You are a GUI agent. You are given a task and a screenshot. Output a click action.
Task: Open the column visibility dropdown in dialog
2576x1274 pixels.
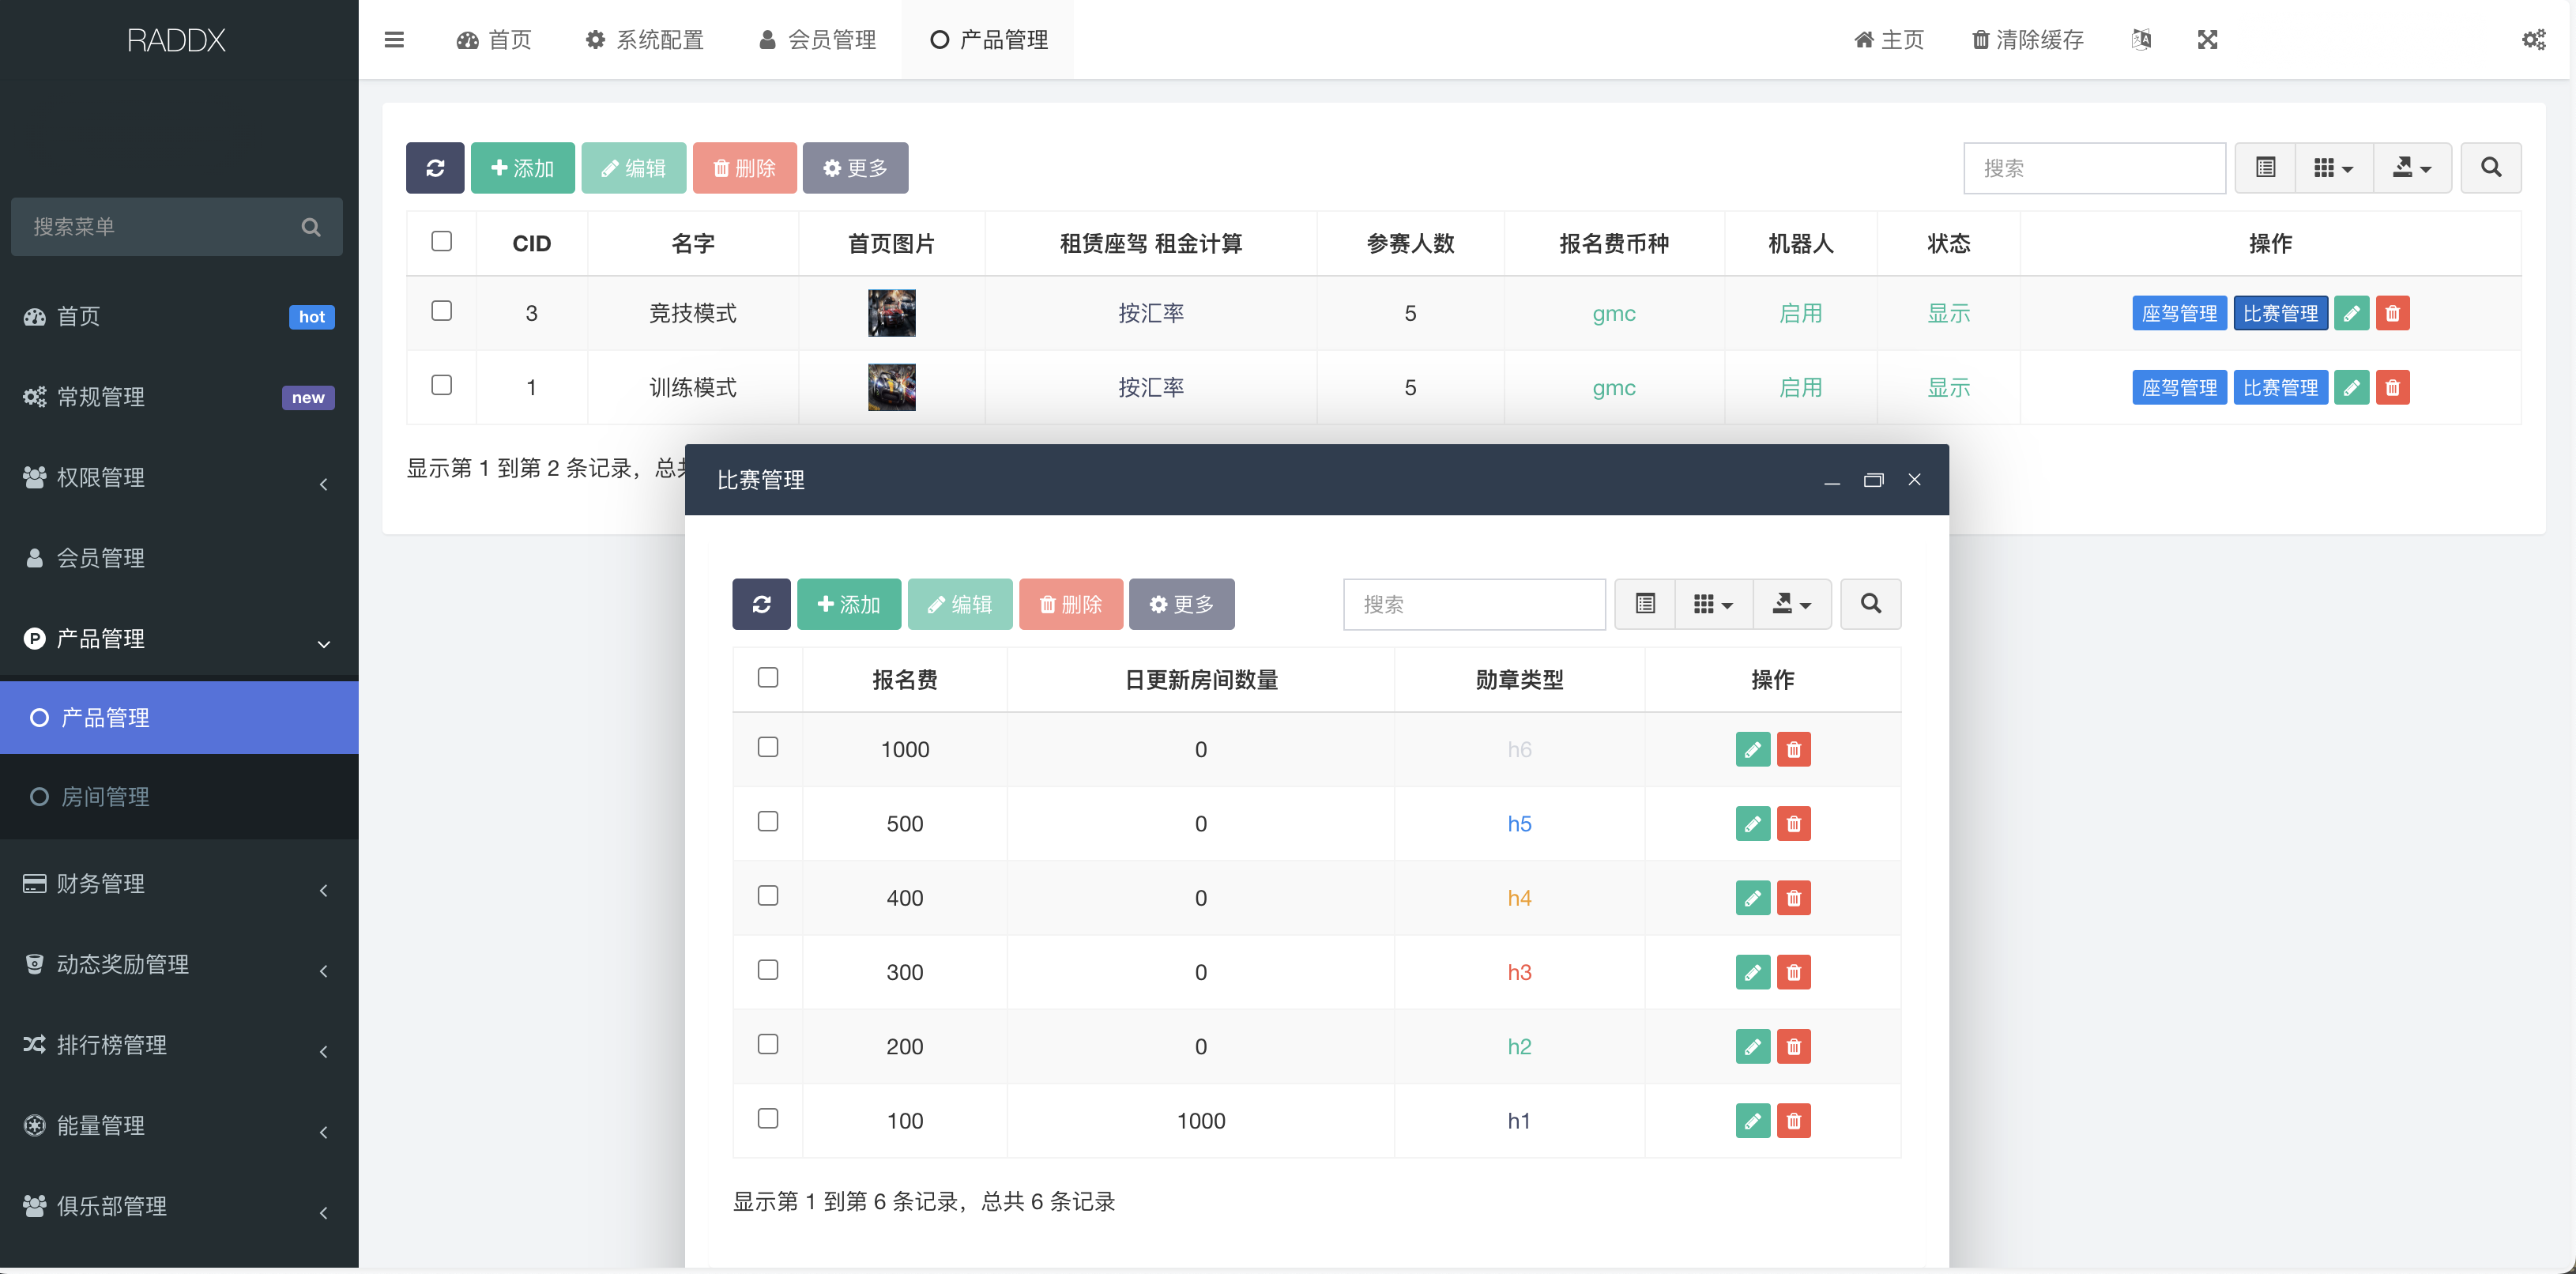click(x=1713, y=604)
